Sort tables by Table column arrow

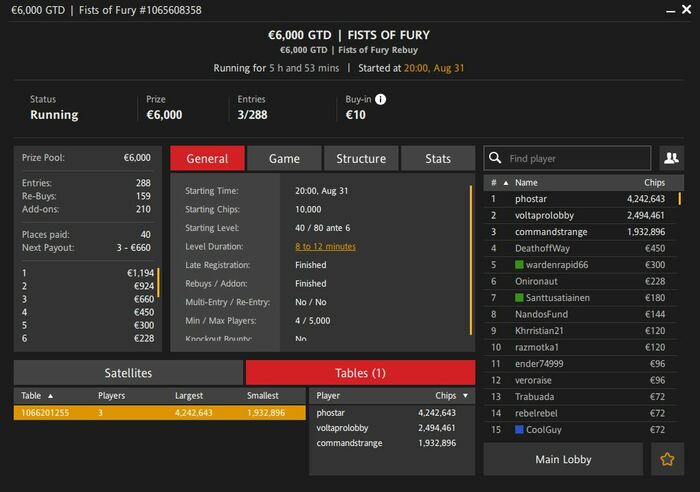point(50,396)
